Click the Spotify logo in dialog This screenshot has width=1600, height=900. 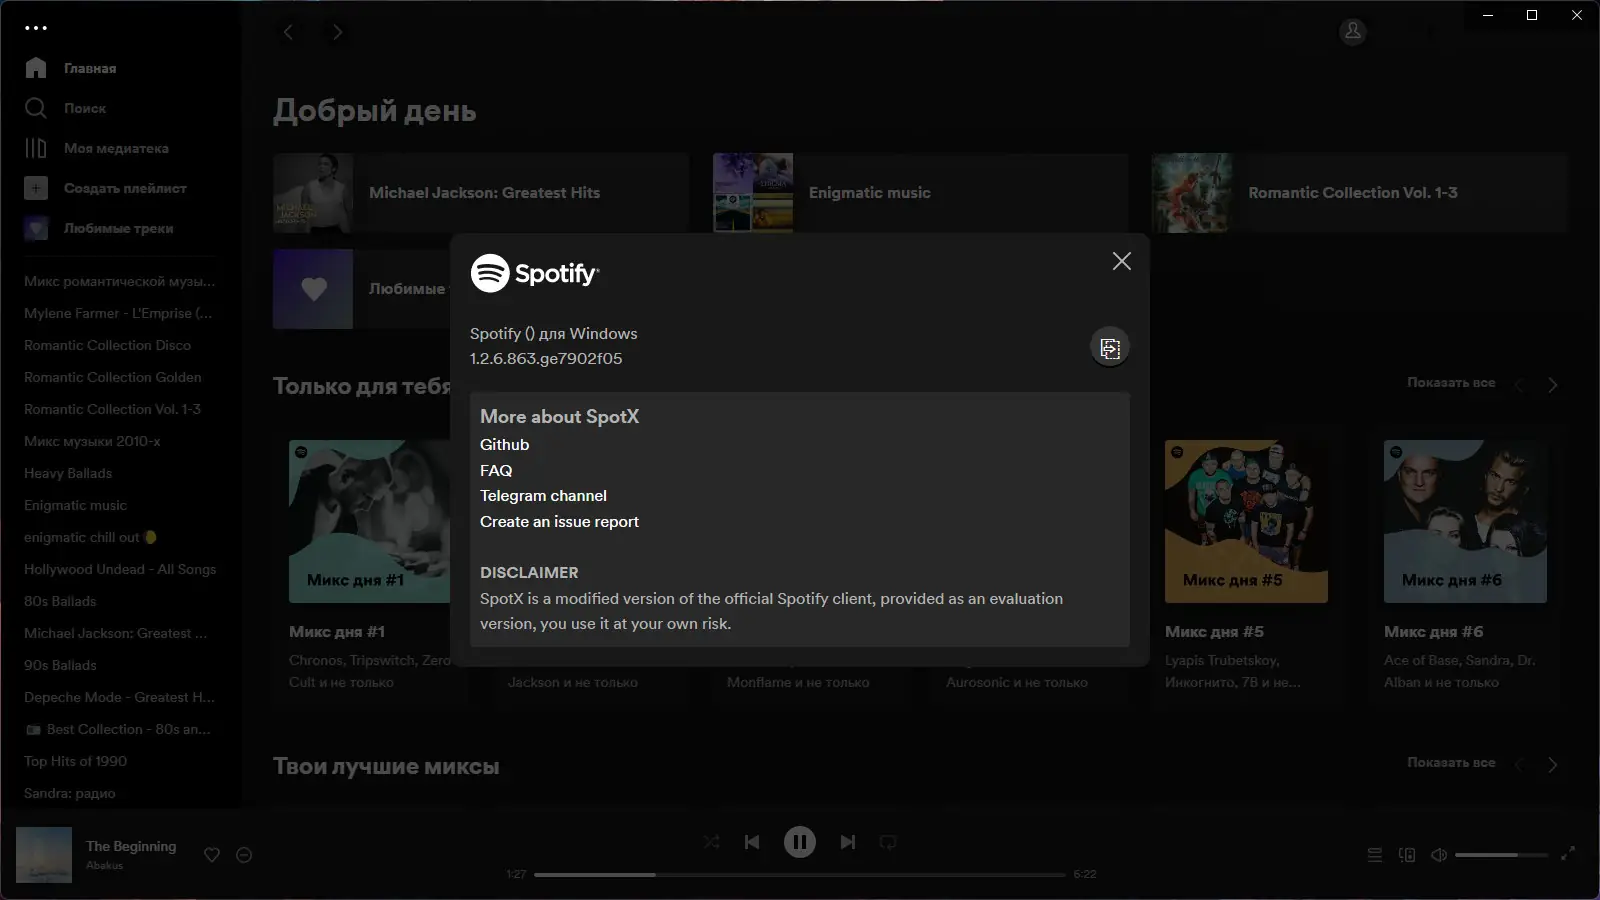tap(535, 273)
